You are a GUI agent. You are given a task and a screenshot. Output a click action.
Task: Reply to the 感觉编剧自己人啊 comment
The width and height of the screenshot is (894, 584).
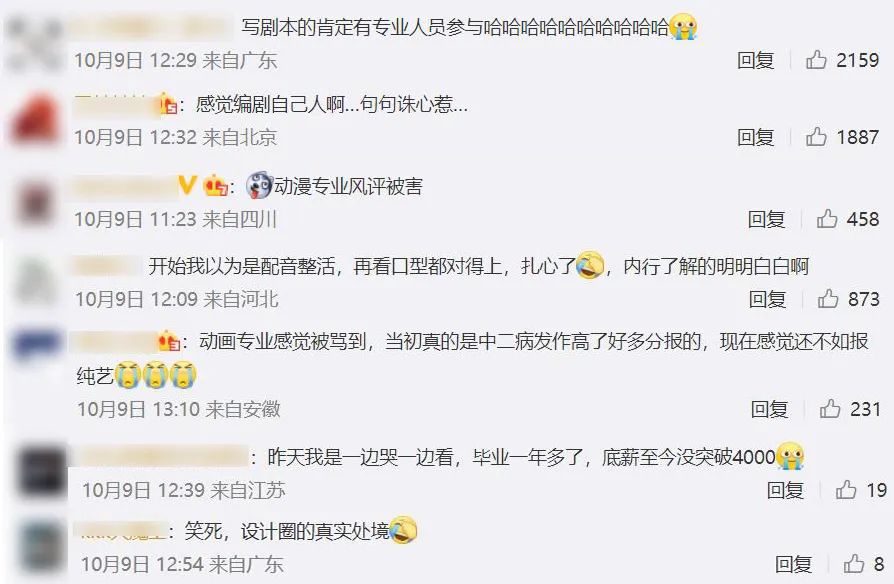click(x=755, y=137)
